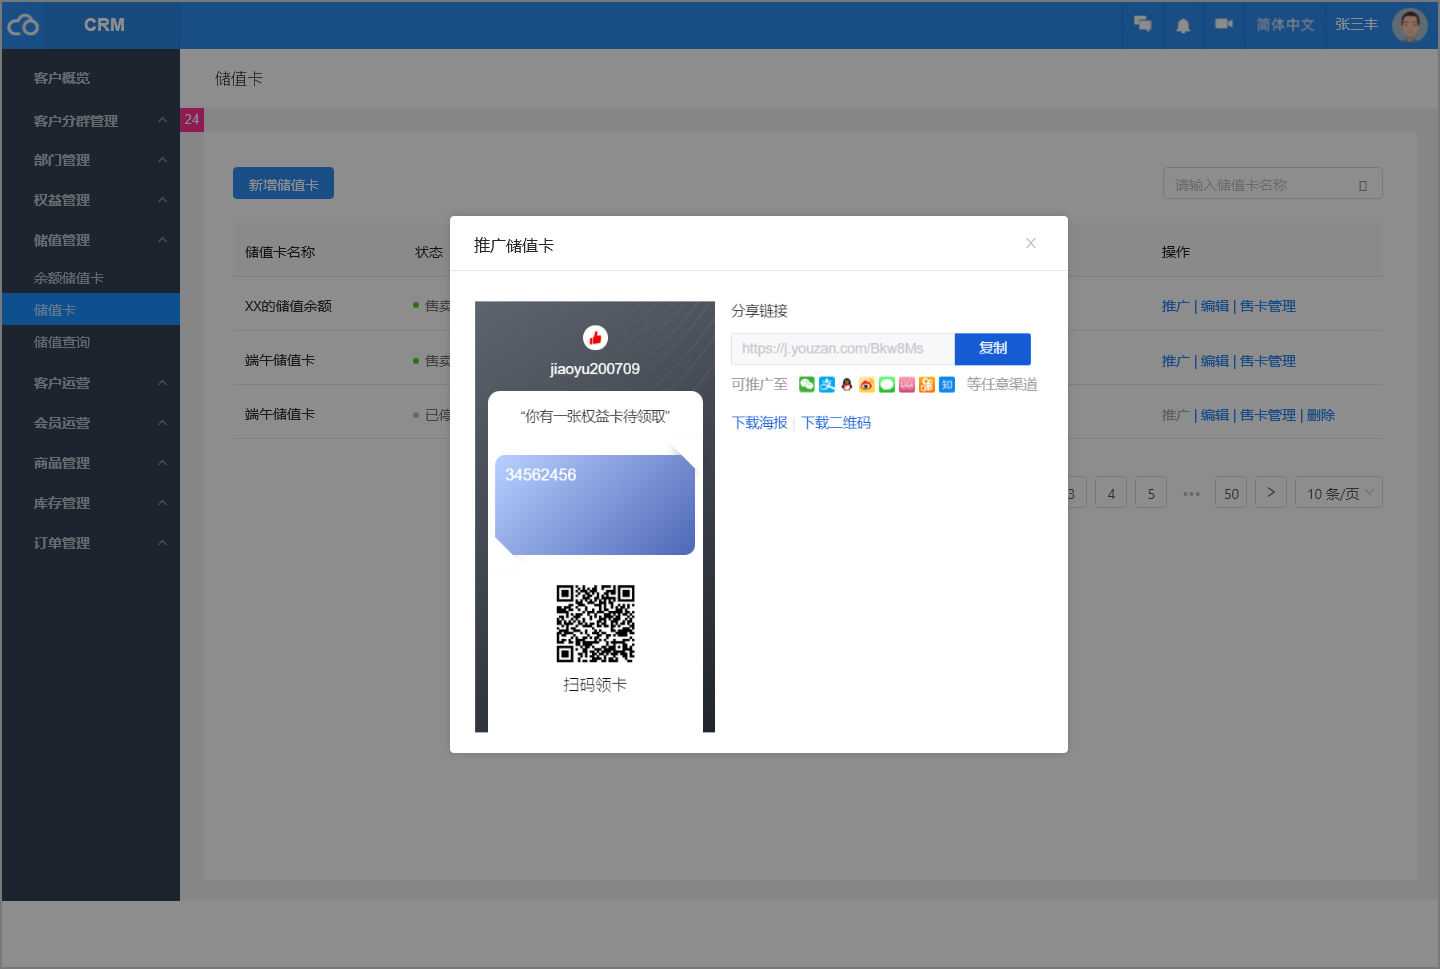The height and width of the screenshot is (969, 1440).
Task: Click the CRM cloud logo
Action: click(23, 25)
